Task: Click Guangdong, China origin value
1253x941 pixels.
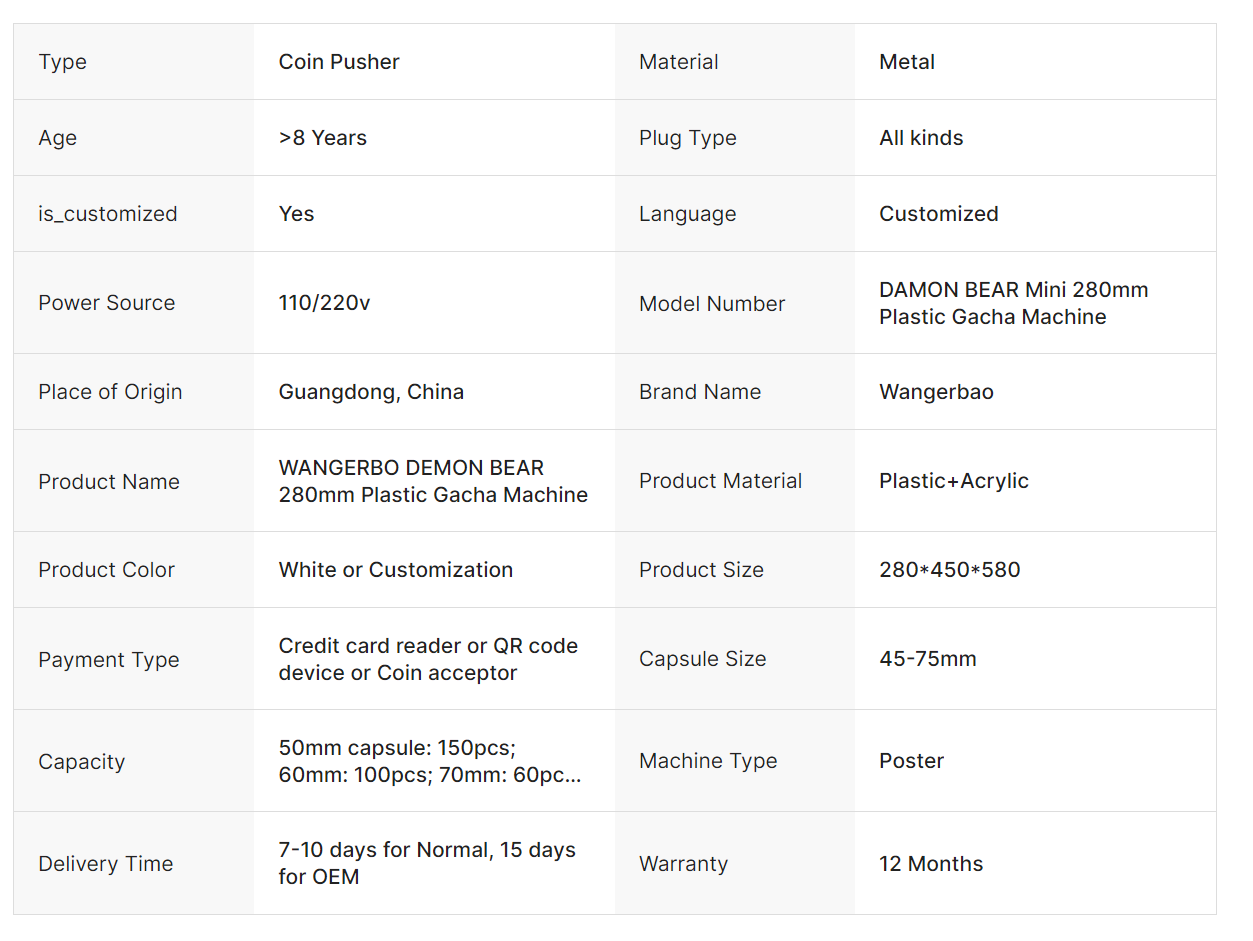Action: click(x=371, y=392)
